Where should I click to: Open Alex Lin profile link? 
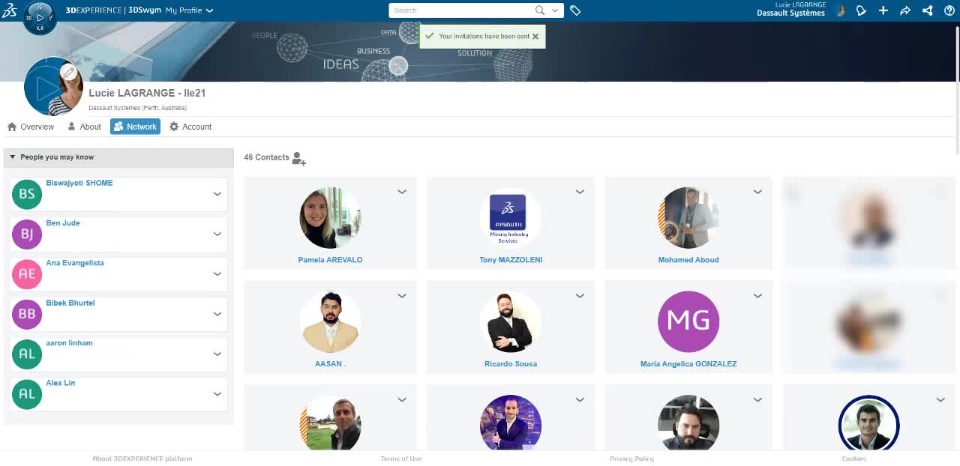coord(61,383)
